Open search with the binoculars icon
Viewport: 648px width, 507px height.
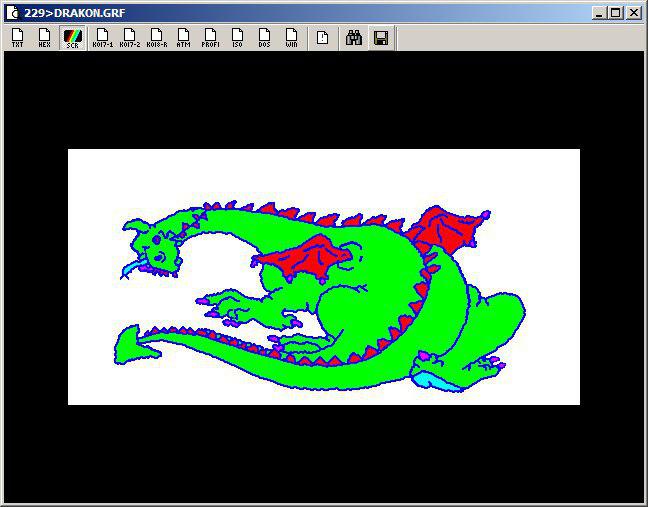click(354, 38)
